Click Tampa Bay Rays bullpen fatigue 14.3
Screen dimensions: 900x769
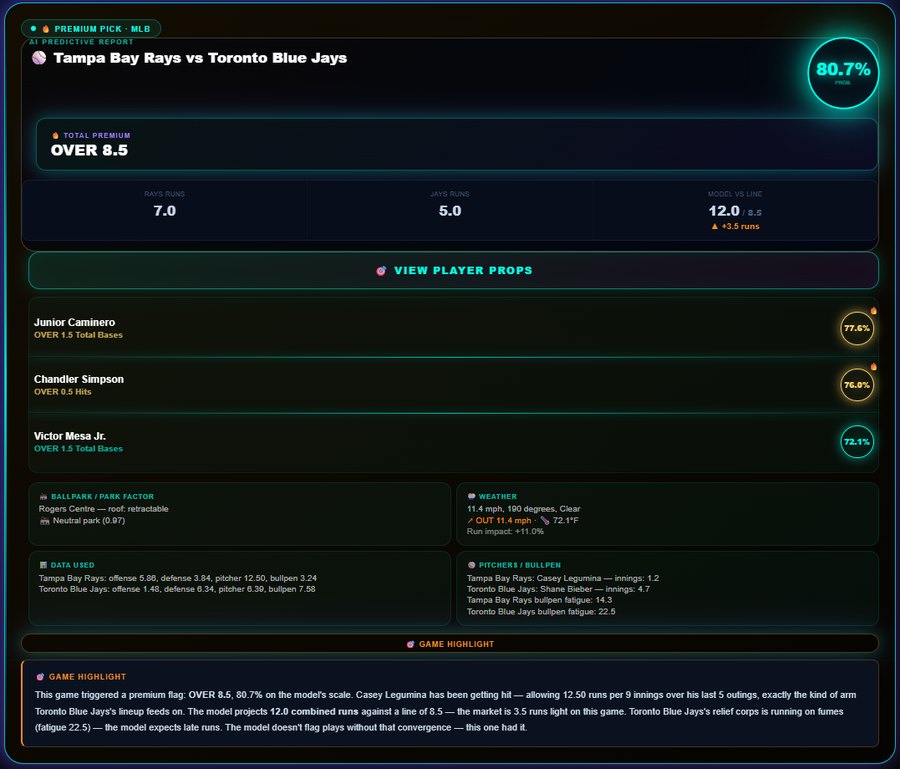click(x=539, y=600)
